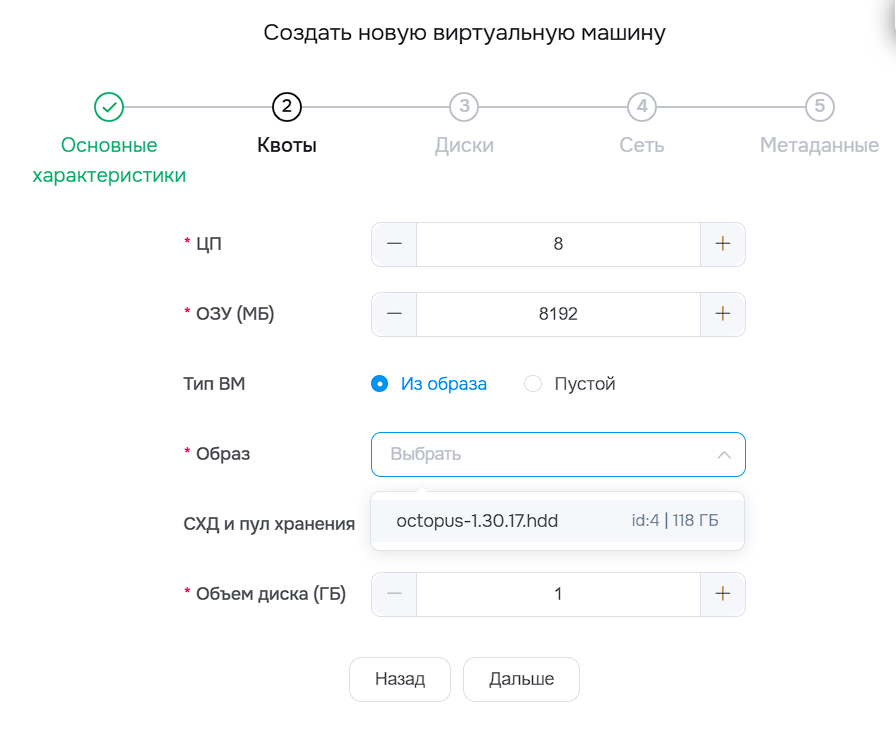The image size is (896, 733).
Task: Open the Образ dropdown field
Action: point(545,454)
